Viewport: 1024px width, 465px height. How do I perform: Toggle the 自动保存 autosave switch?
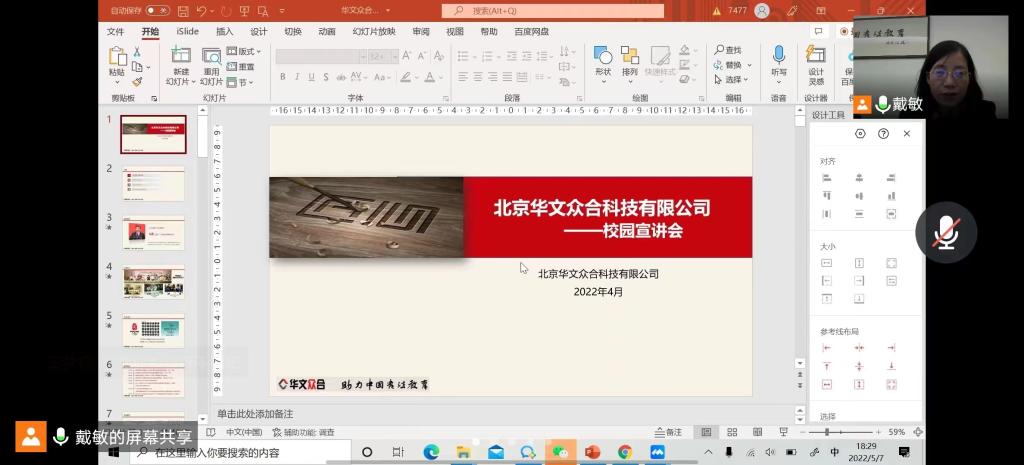pos(157,10)
